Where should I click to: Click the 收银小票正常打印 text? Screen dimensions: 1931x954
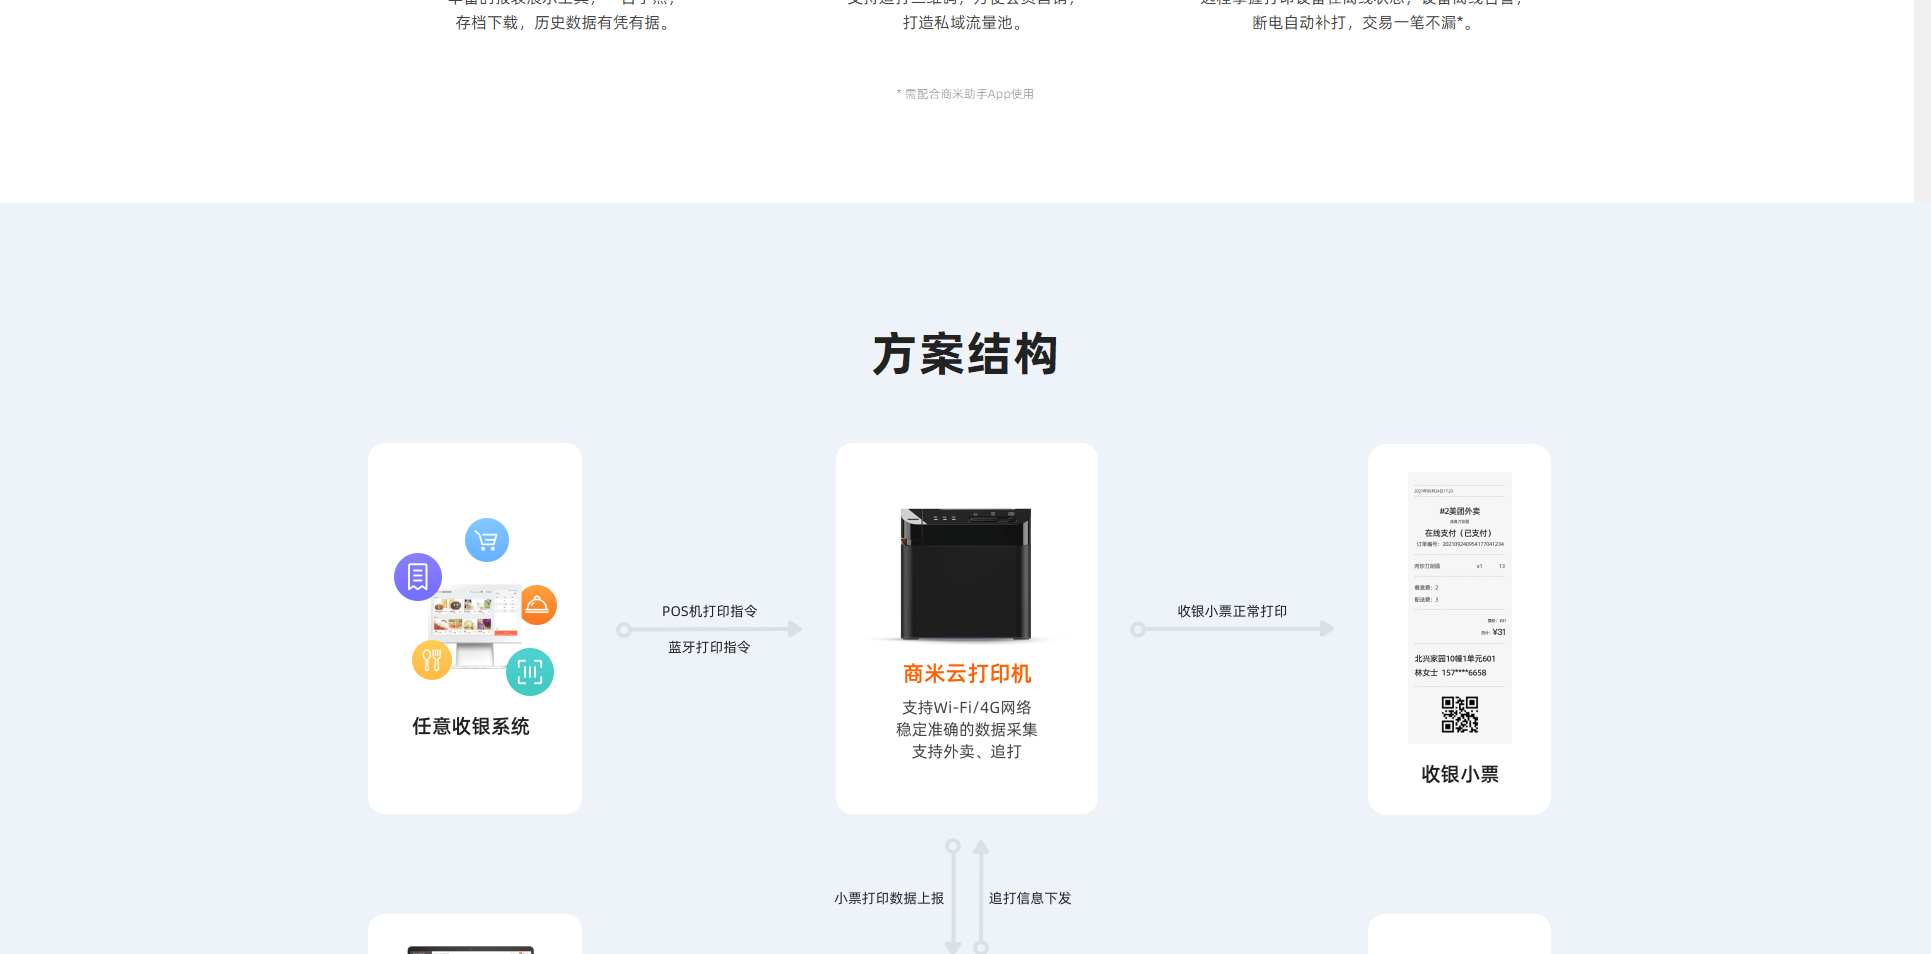[1233, 611]
